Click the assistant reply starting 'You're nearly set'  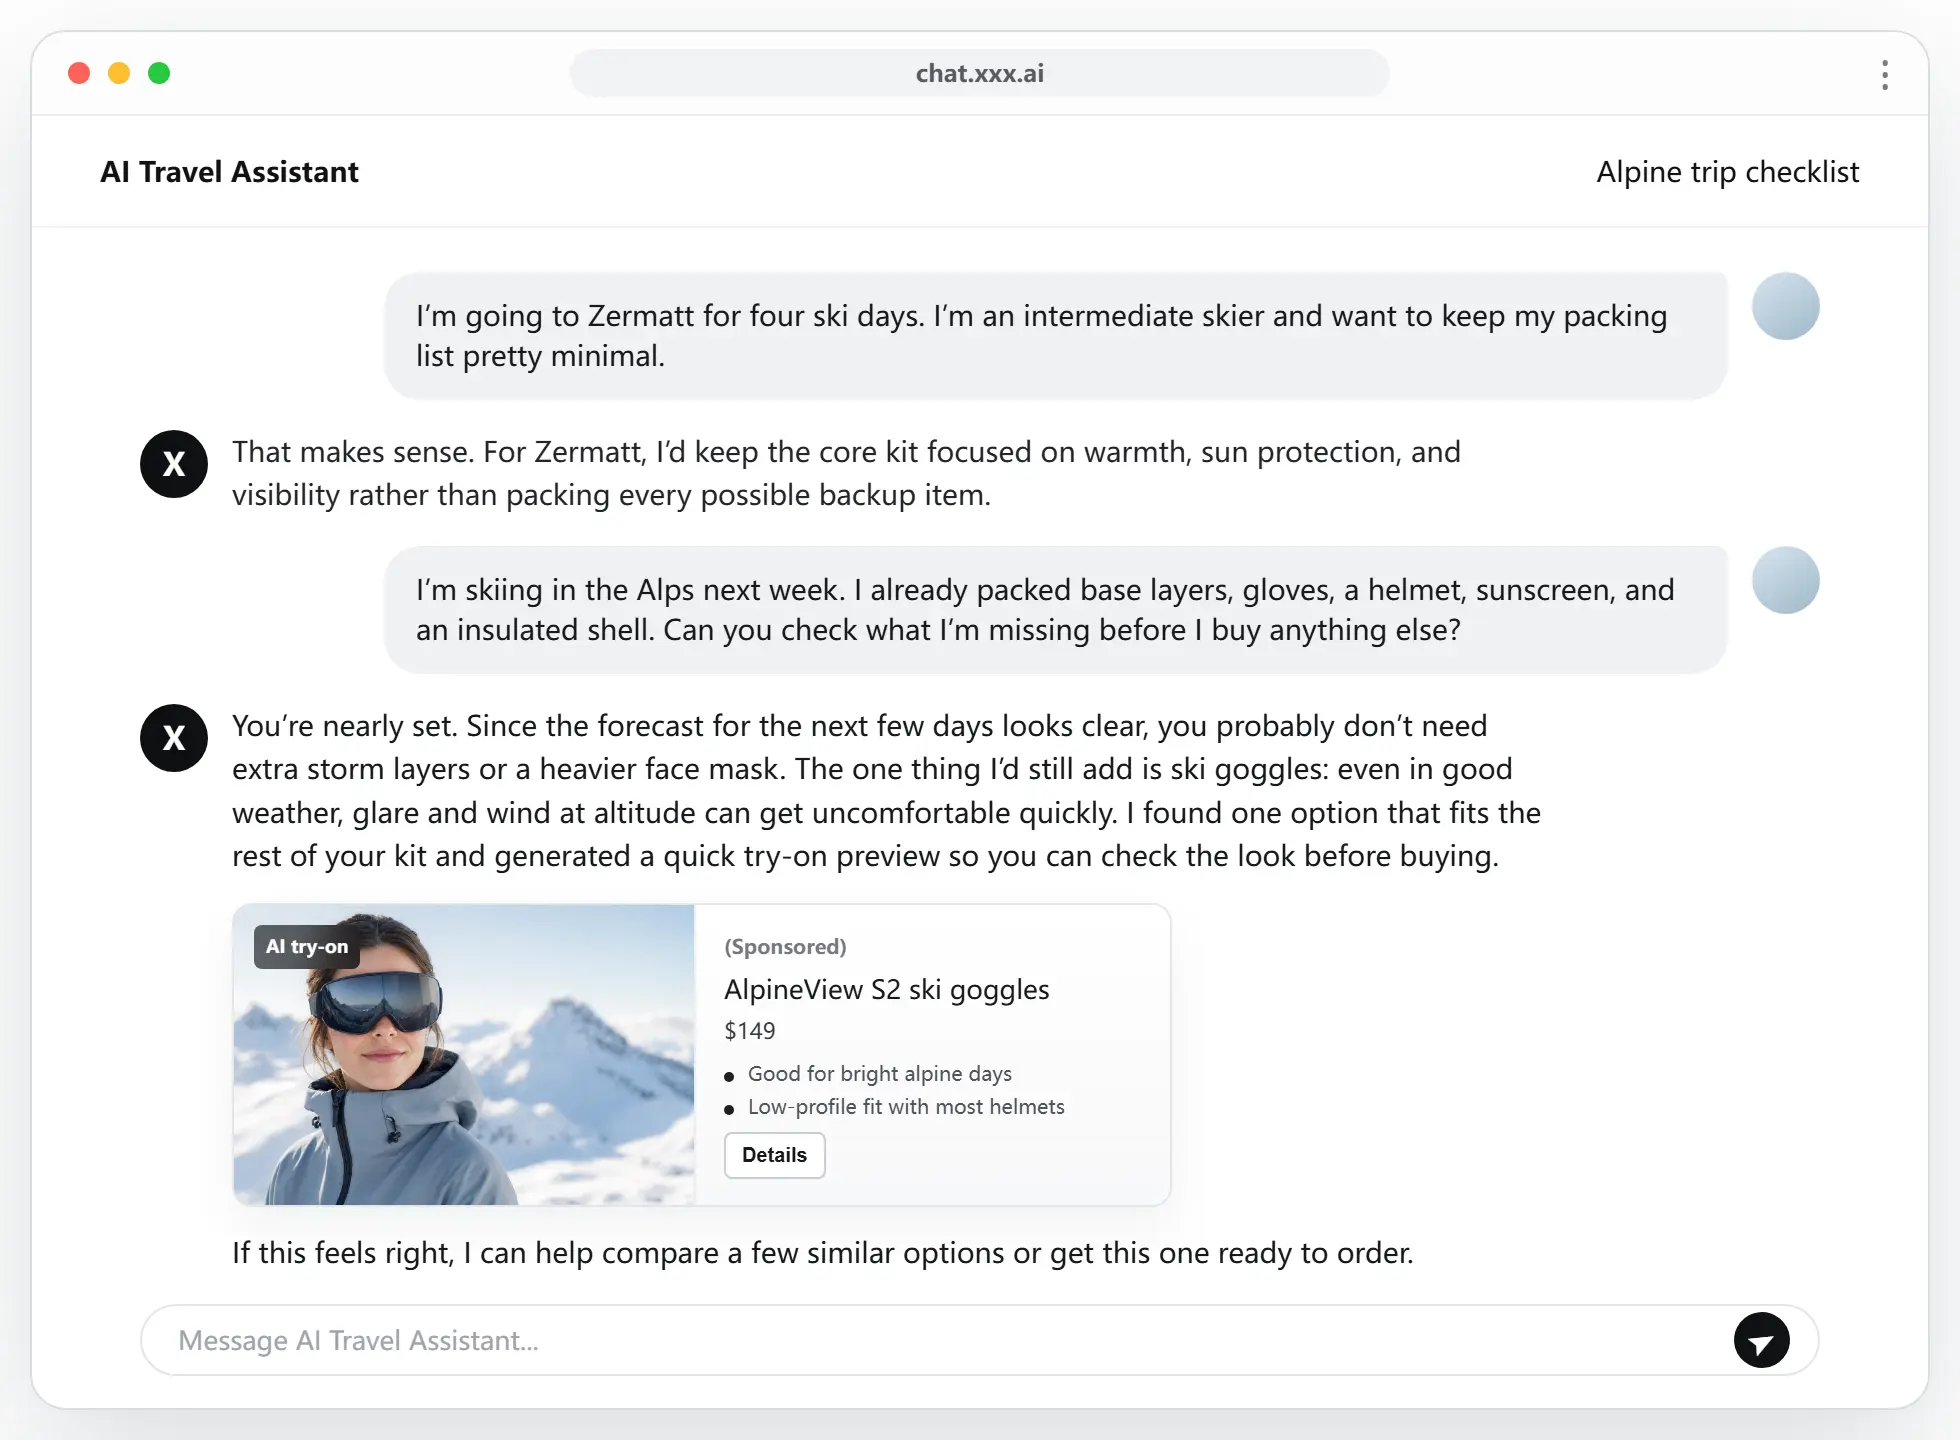(886, 791)
